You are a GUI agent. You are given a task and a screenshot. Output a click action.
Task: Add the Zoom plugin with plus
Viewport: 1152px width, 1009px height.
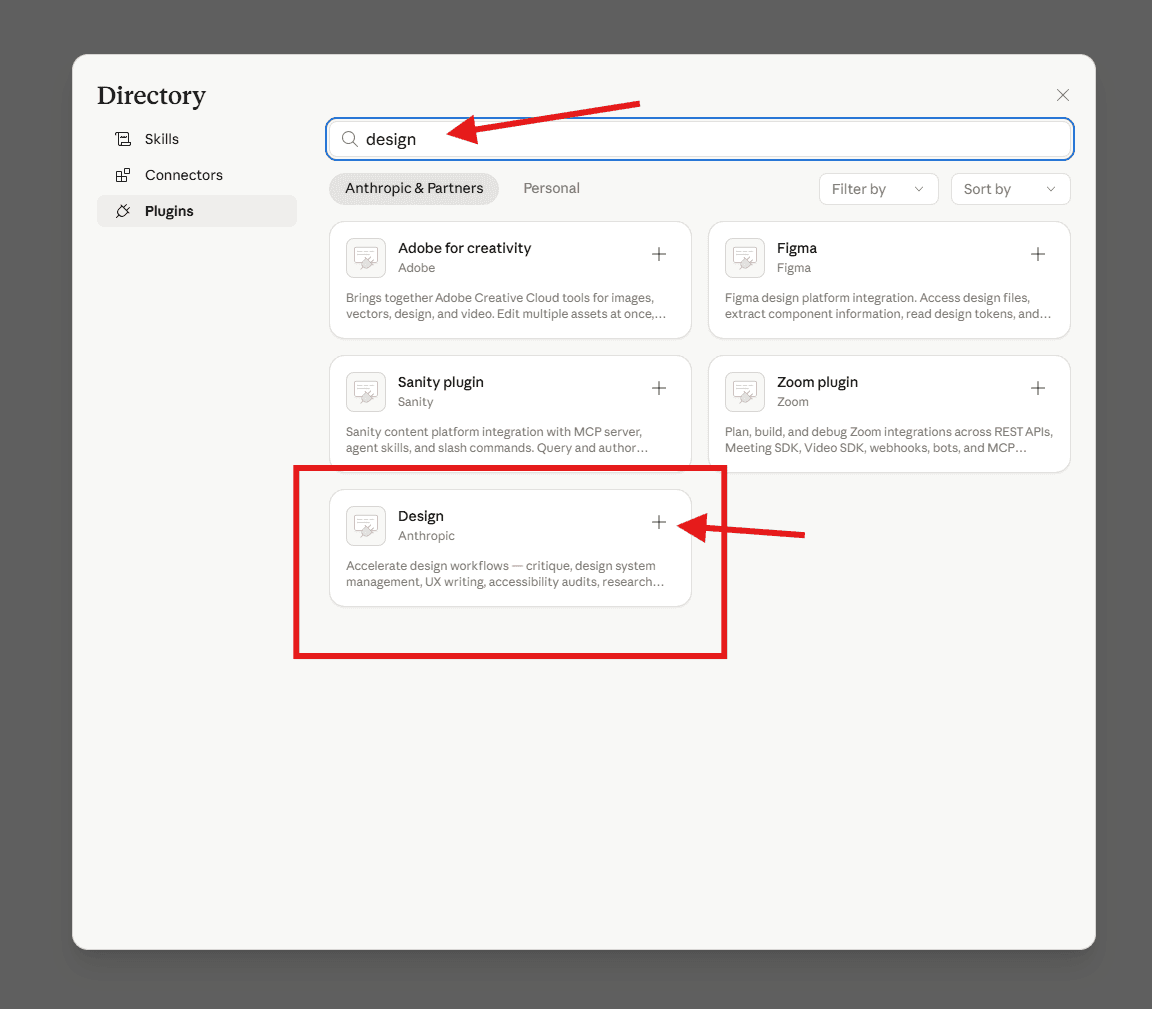tap(1037, 388)
